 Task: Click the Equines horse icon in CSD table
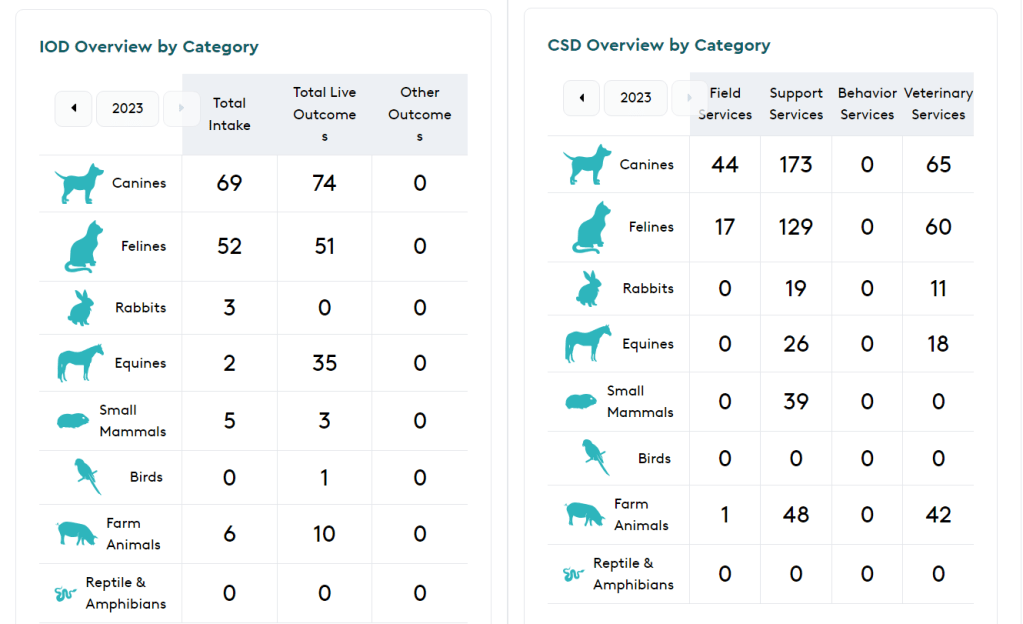click(587, 344)
